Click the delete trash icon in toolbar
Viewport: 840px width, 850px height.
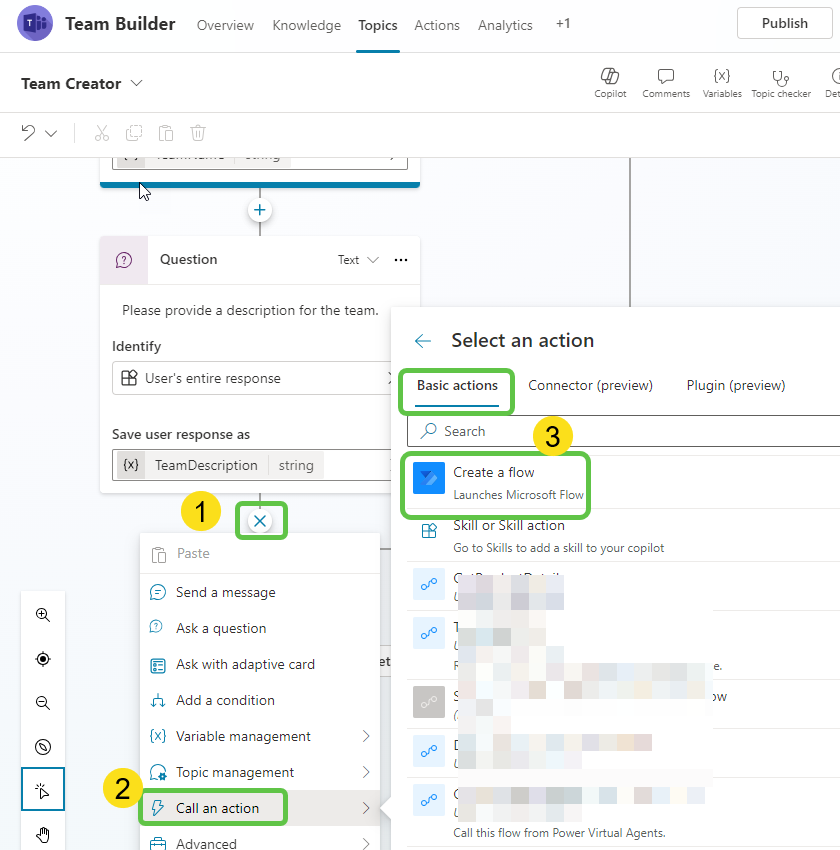click(197, 132)
